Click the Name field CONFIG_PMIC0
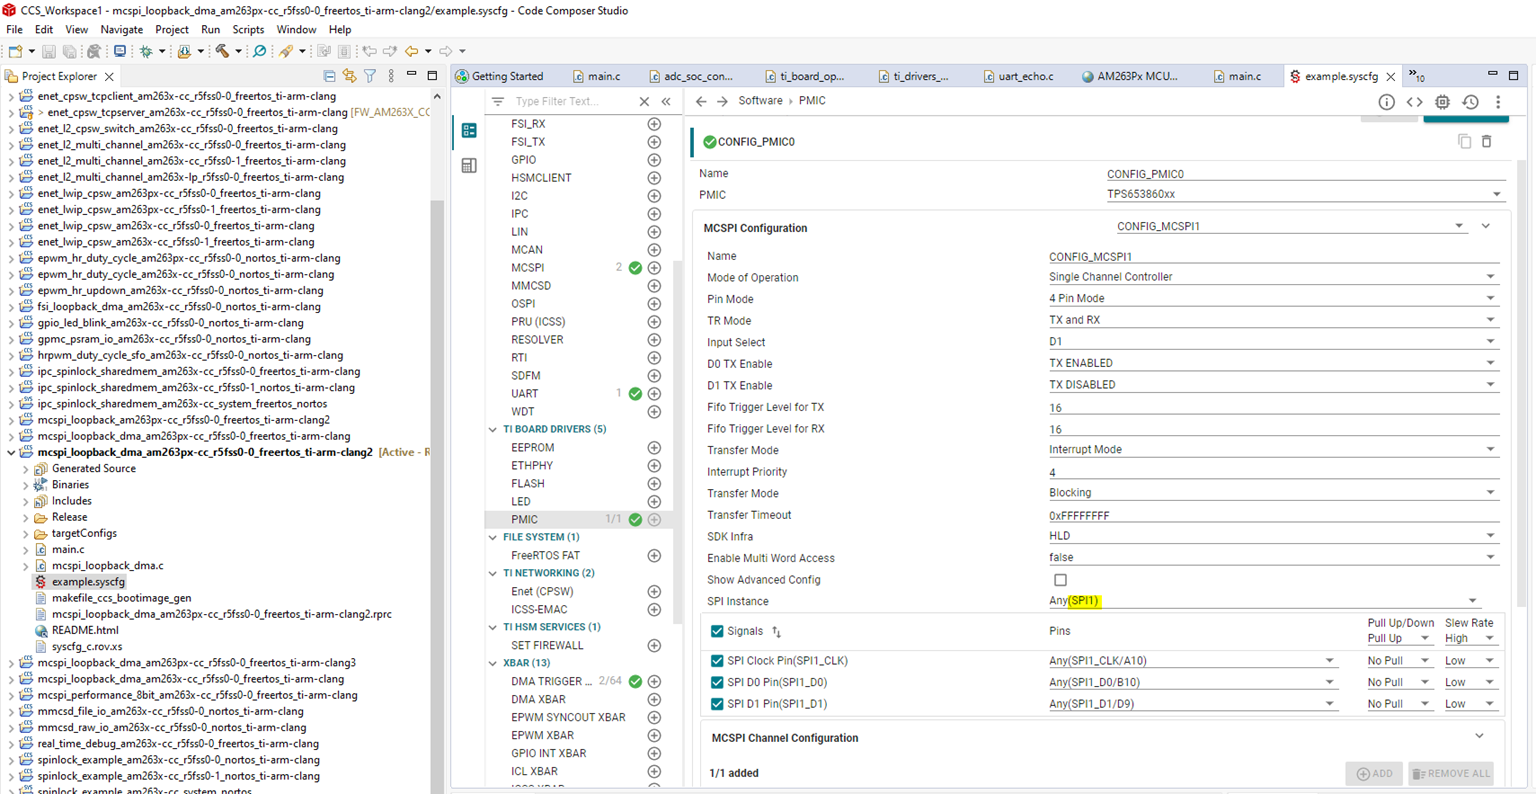The height and width of the screenshot is (794, 1536). click(x=1304, y=174)
